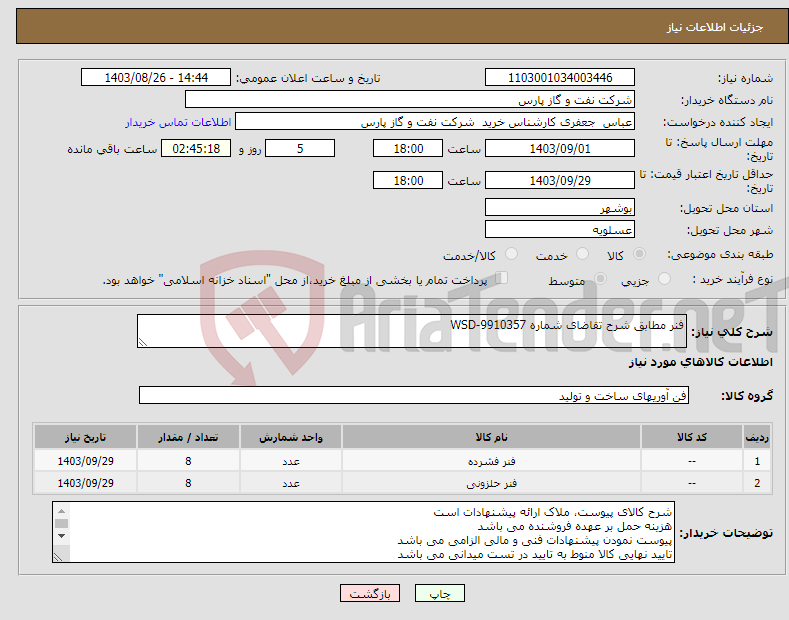Click the price validity date field 1403/09/29
Screen dimensions: 789x620
560,180
